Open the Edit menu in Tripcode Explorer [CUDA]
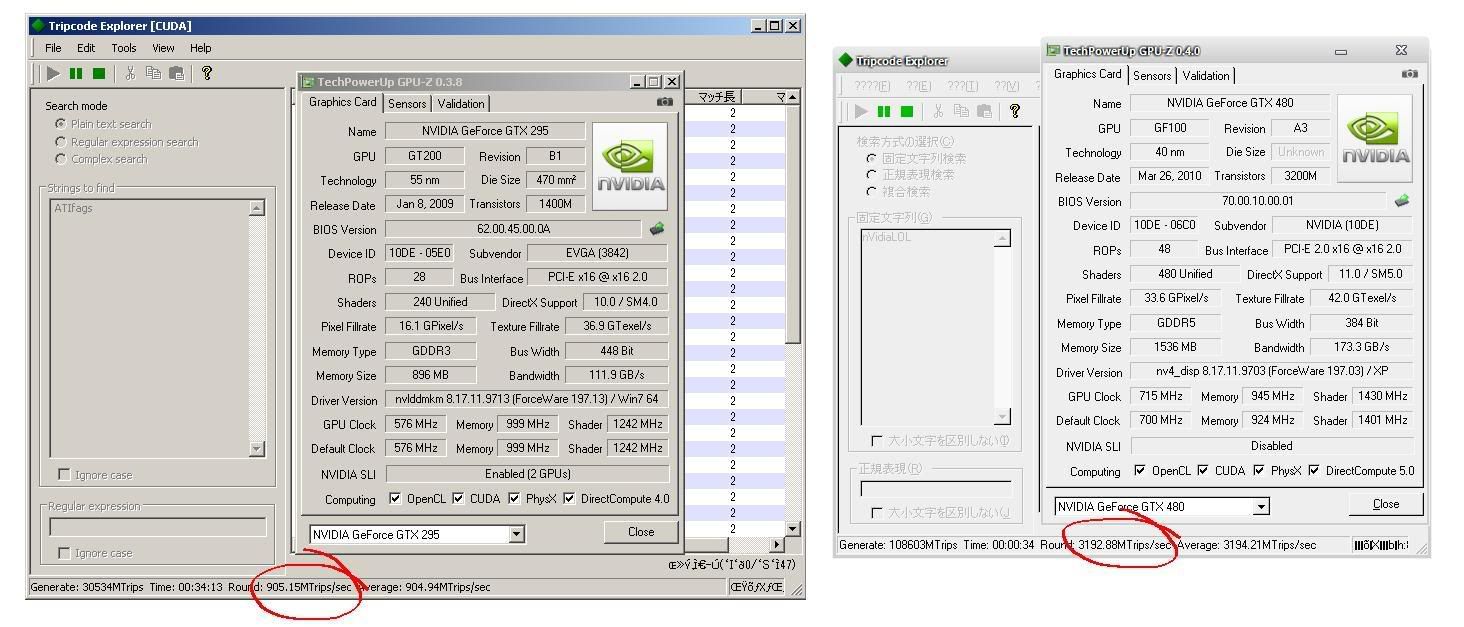This screenshot has height=627, width=1464. [86, 48]
